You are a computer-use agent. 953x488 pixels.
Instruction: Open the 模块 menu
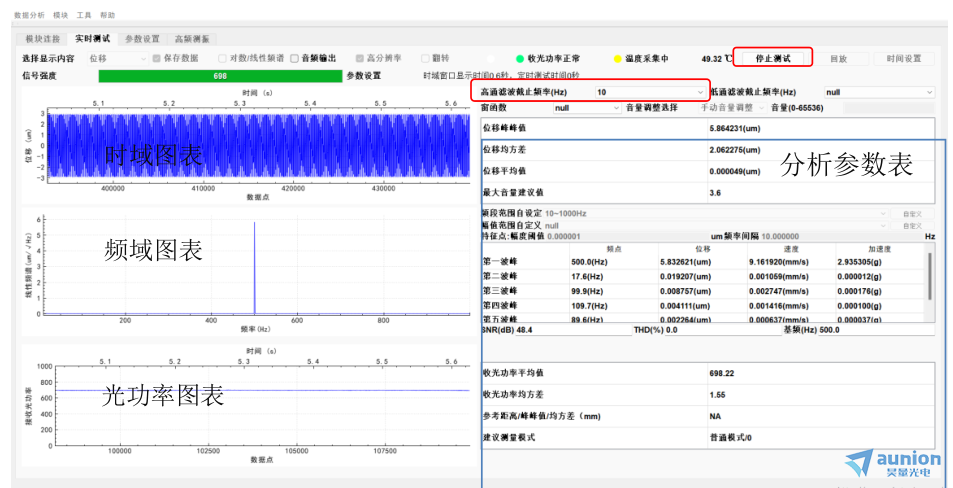point(61,15)
